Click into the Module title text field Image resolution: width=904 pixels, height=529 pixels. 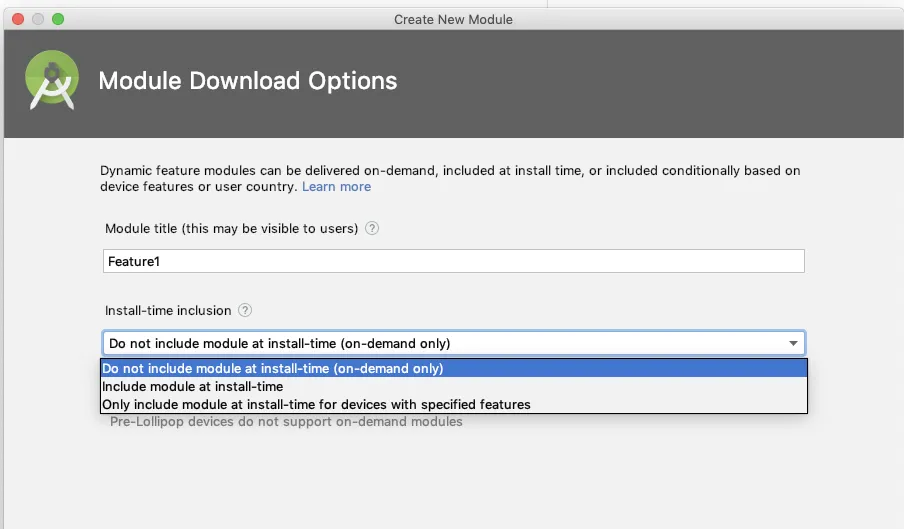(453, 261)
